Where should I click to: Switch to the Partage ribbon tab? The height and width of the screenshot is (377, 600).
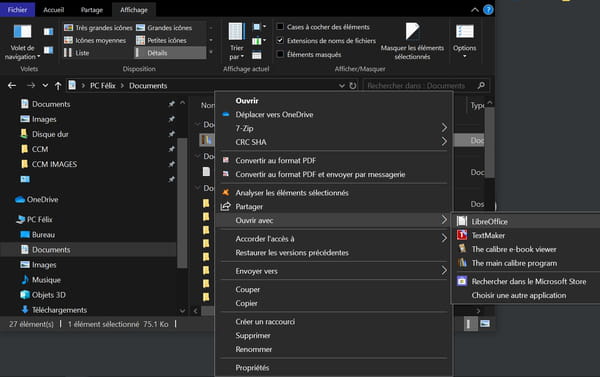[x=92, y=10]
